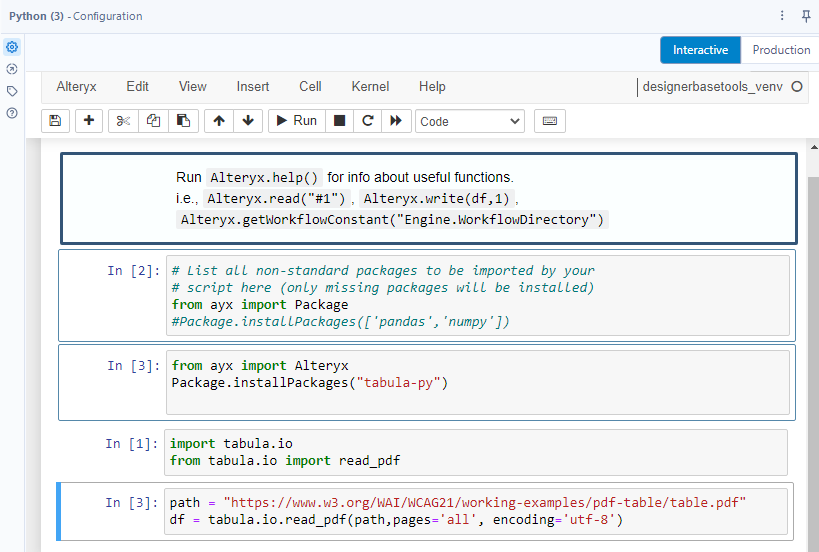The height and width of the screenshot is (552, 819).
Task: Open the three-dot options menu
Action: [x=782, y=16]
